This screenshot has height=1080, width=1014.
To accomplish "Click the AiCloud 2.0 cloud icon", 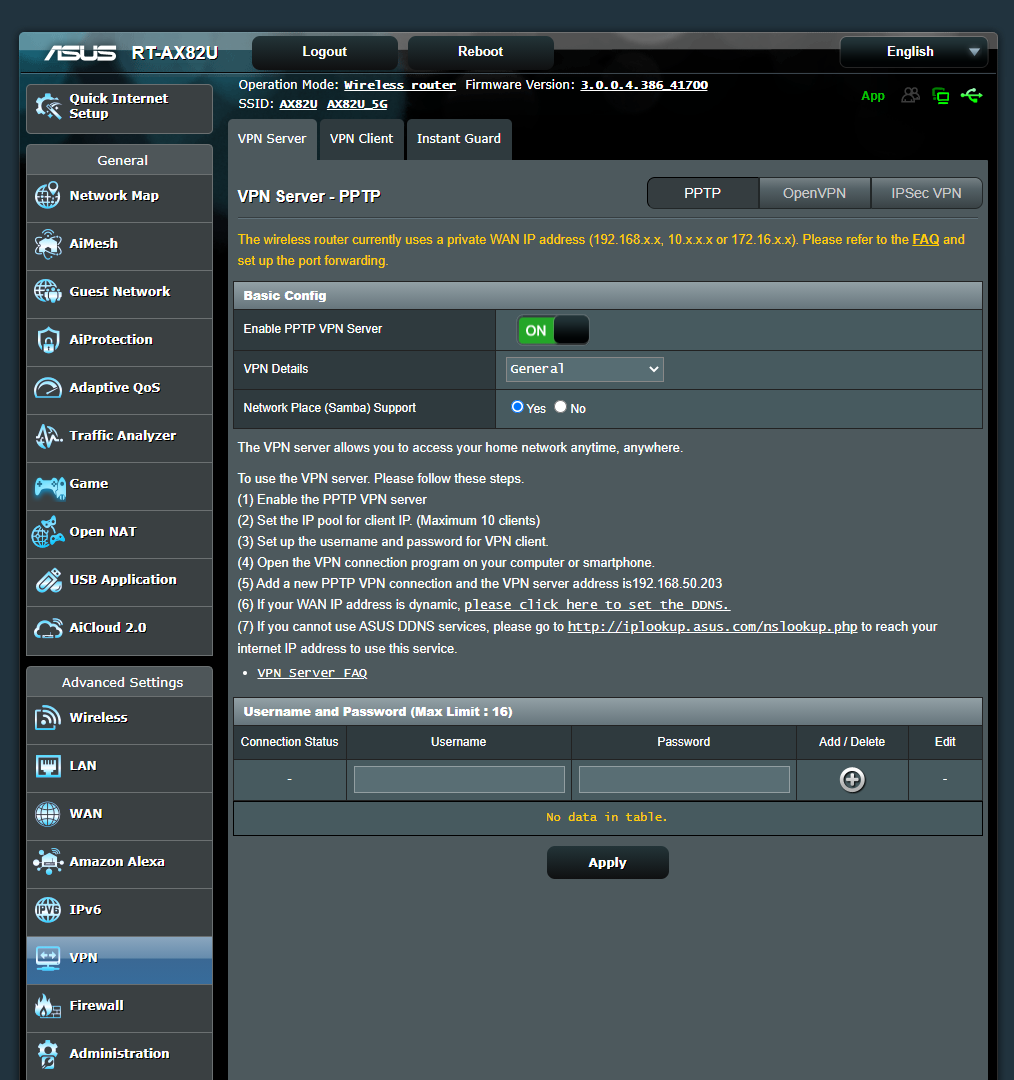I will coord(48,628).
